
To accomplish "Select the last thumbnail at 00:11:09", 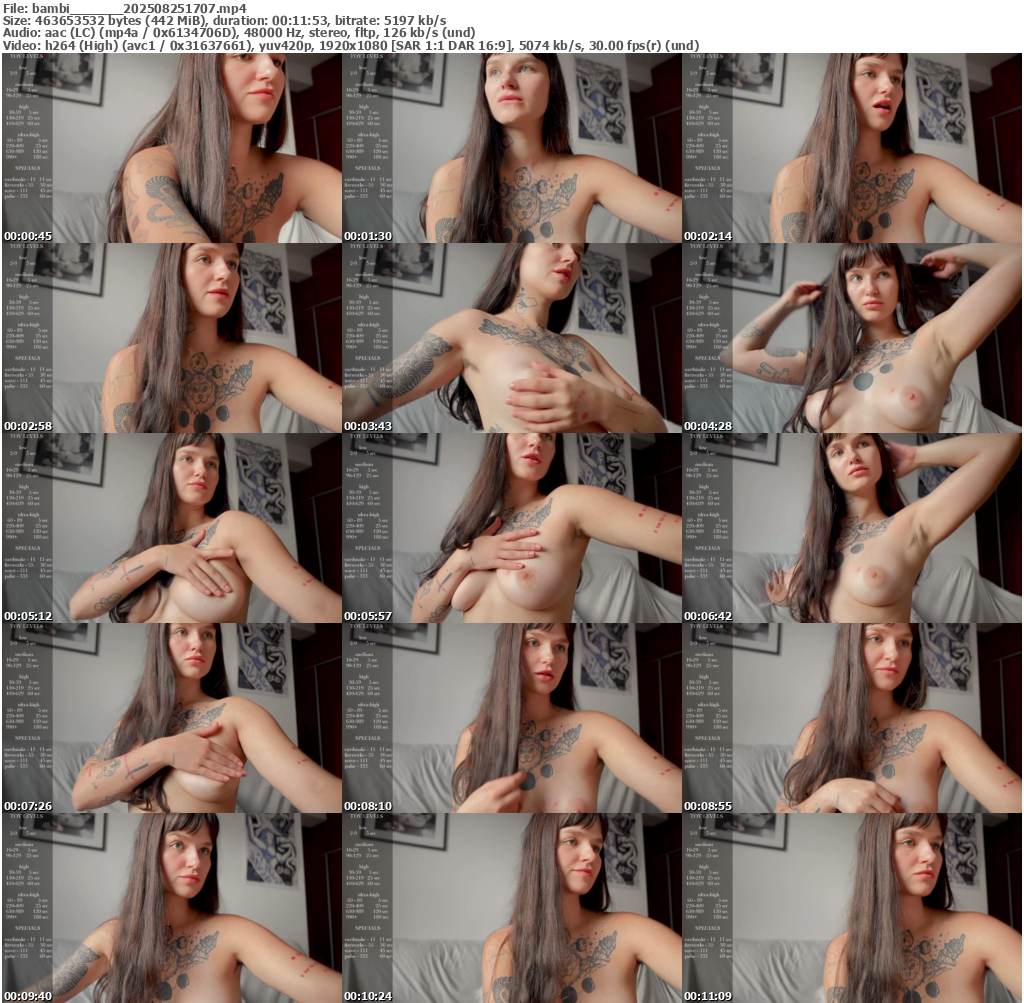I will [x=851, y=908].
